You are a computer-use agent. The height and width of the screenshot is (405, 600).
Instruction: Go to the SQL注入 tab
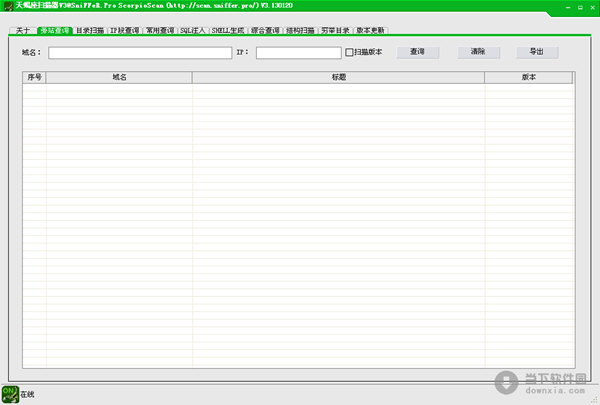(193, 31)
